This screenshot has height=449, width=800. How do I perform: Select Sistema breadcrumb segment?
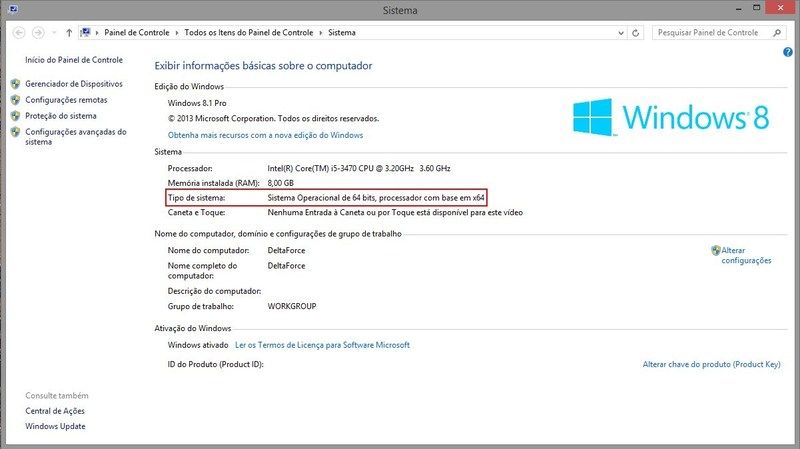(342, 33)
